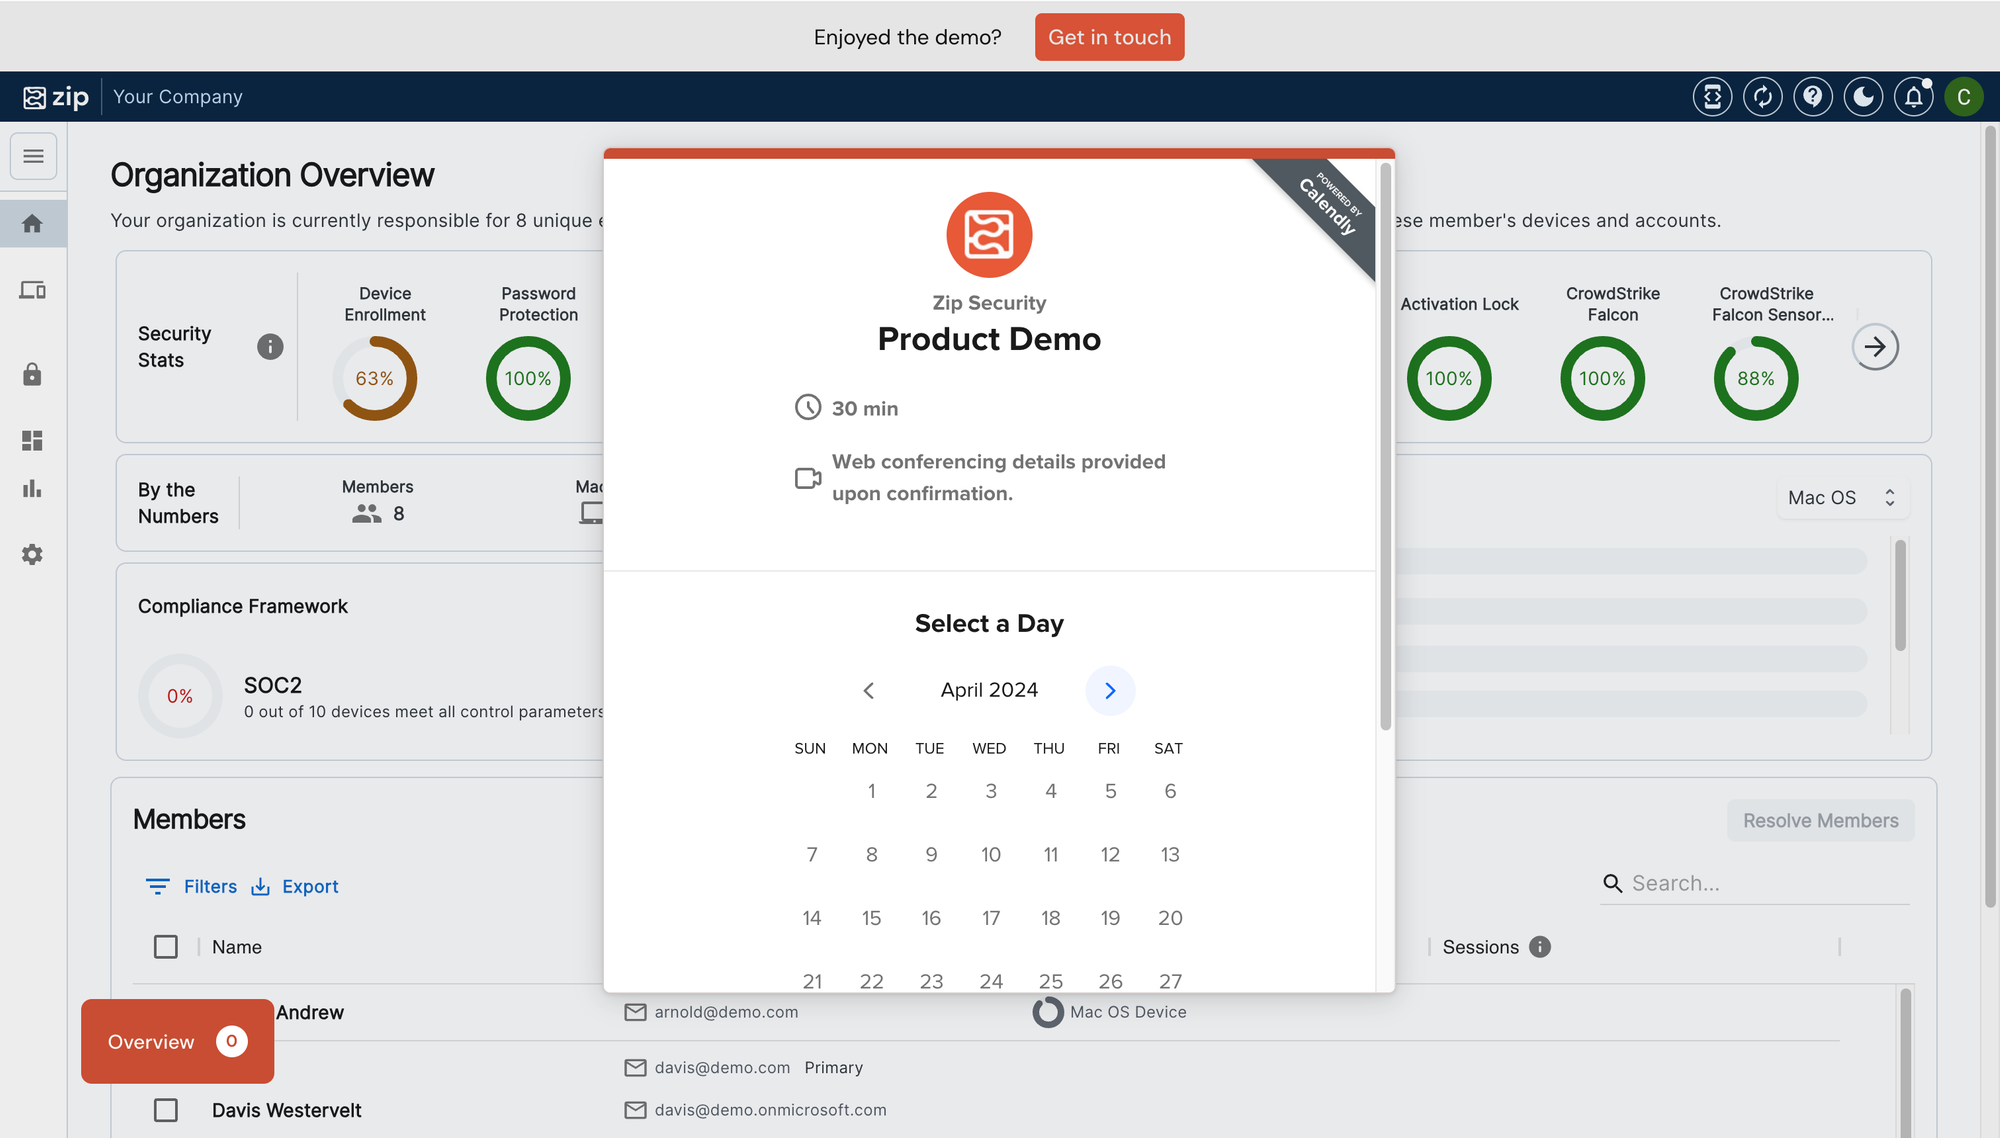Open Filters in Members section

pos(192,886)
